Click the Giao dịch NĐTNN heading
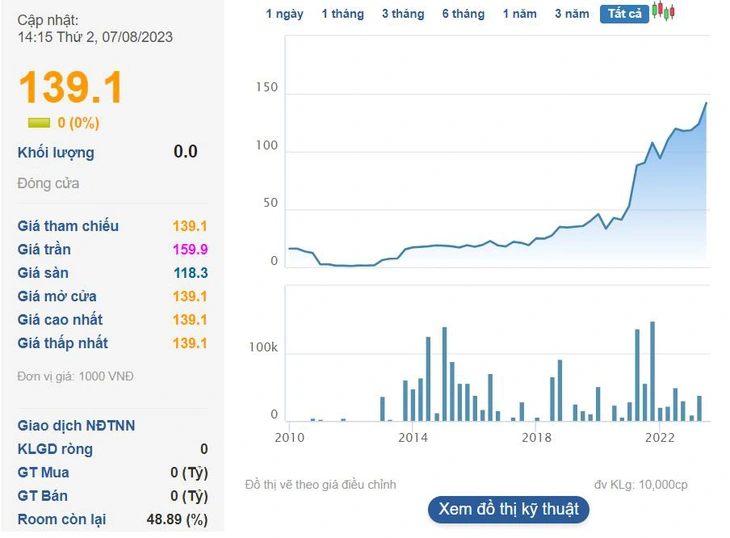The width and height of the screenshot is (730, 538). (76, 425)
